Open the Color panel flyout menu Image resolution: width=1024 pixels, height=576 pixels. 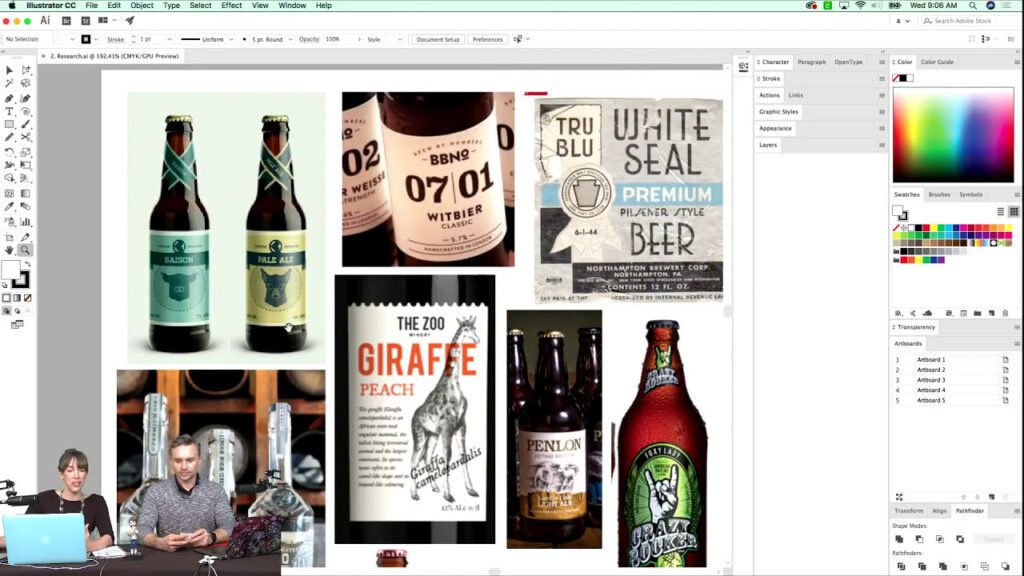coord(1016,62)
